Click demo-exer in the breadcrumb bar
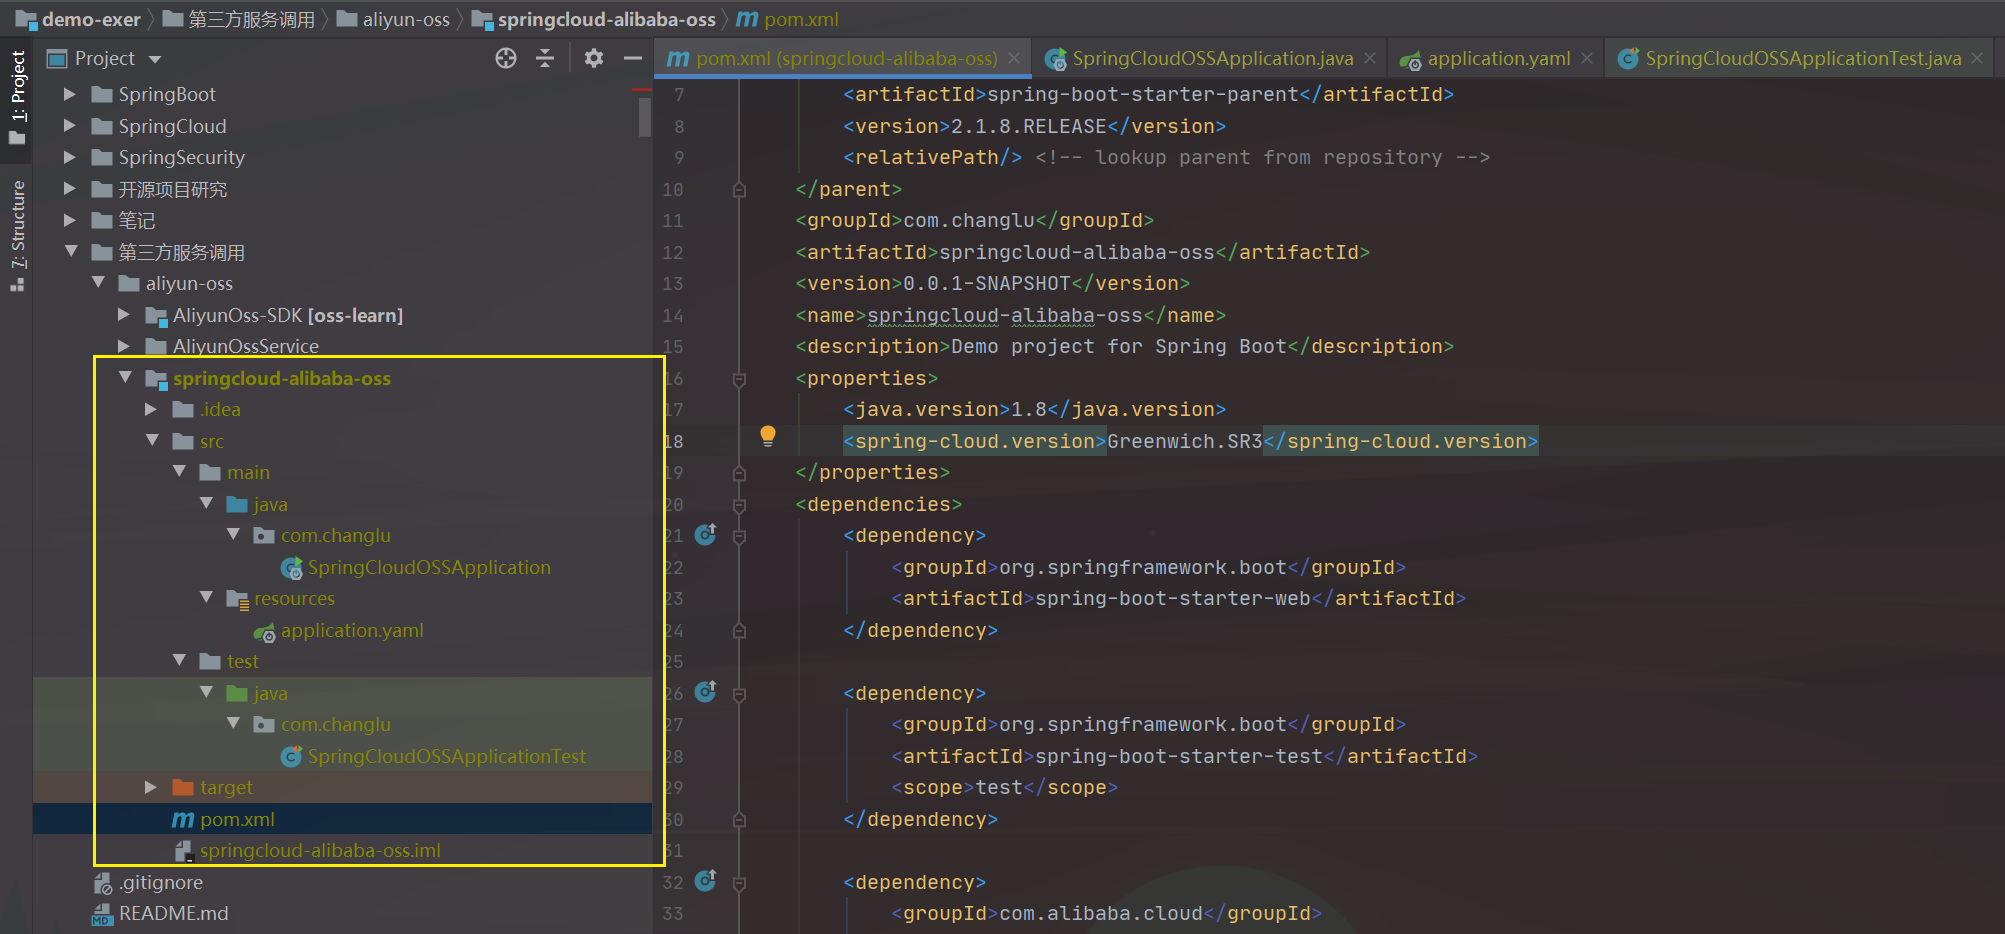The image size is (2005, 934). pyautogui.click(x=79, y=19)
